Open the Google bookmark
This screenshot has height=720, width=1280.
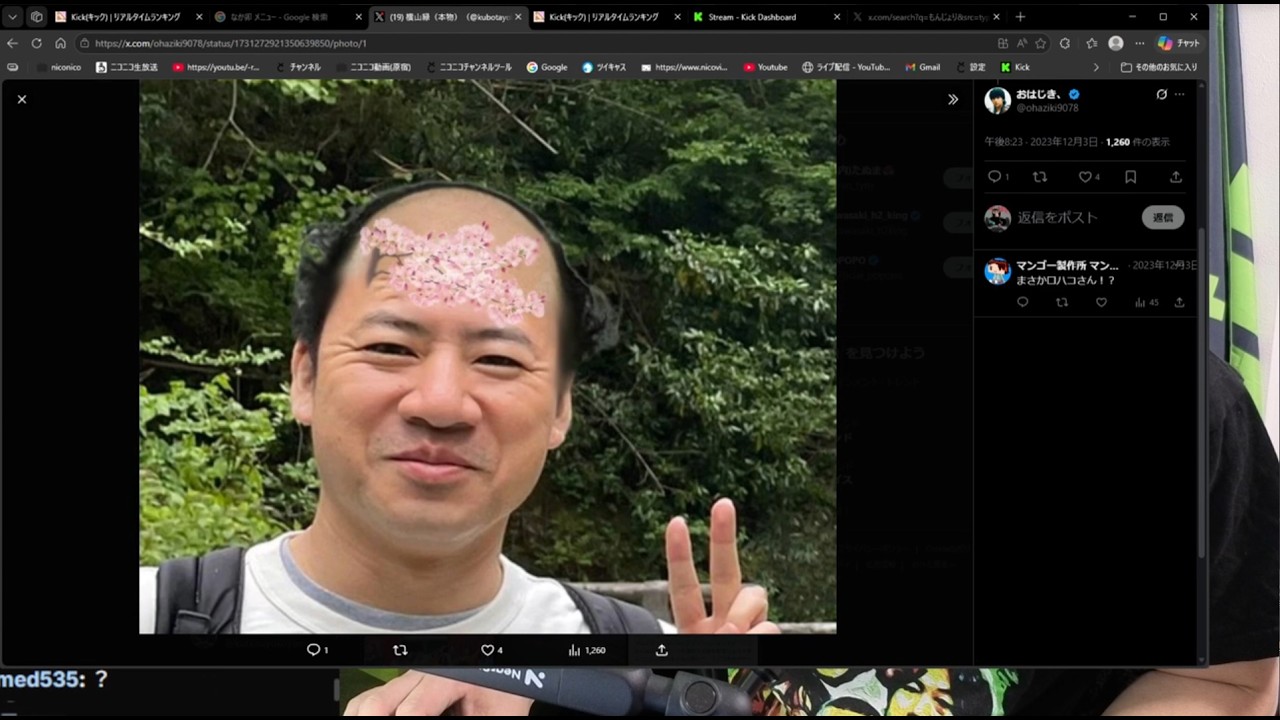point(547,67)
